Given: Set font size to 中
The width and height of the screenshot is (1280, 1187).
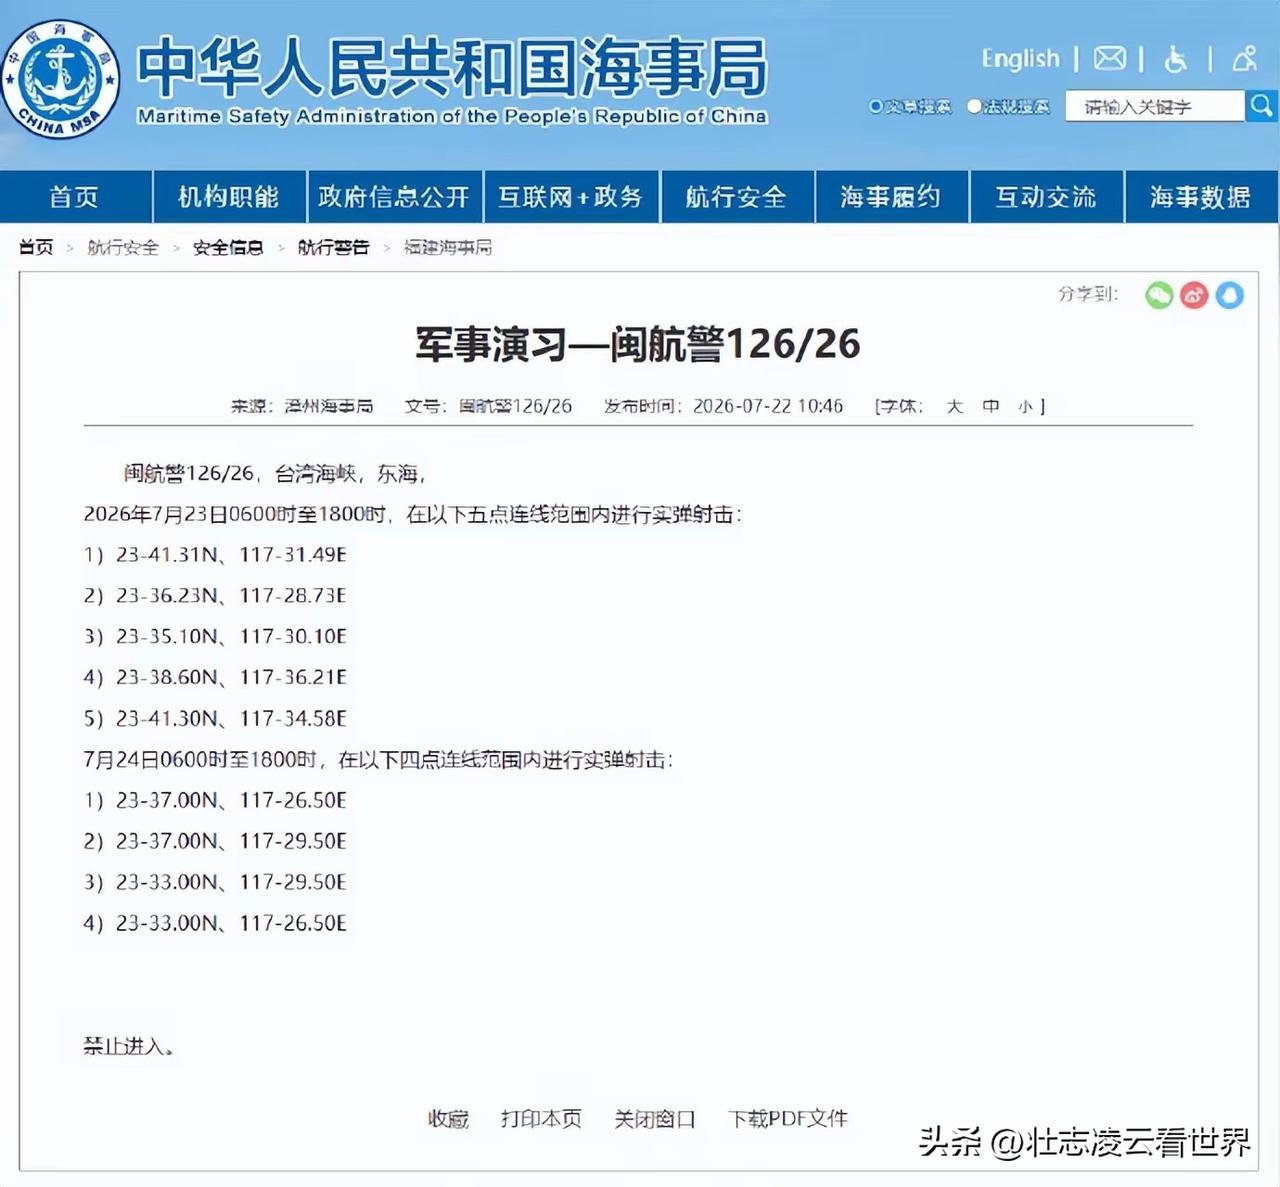Looking at the screenshot, I should point(991,406).
